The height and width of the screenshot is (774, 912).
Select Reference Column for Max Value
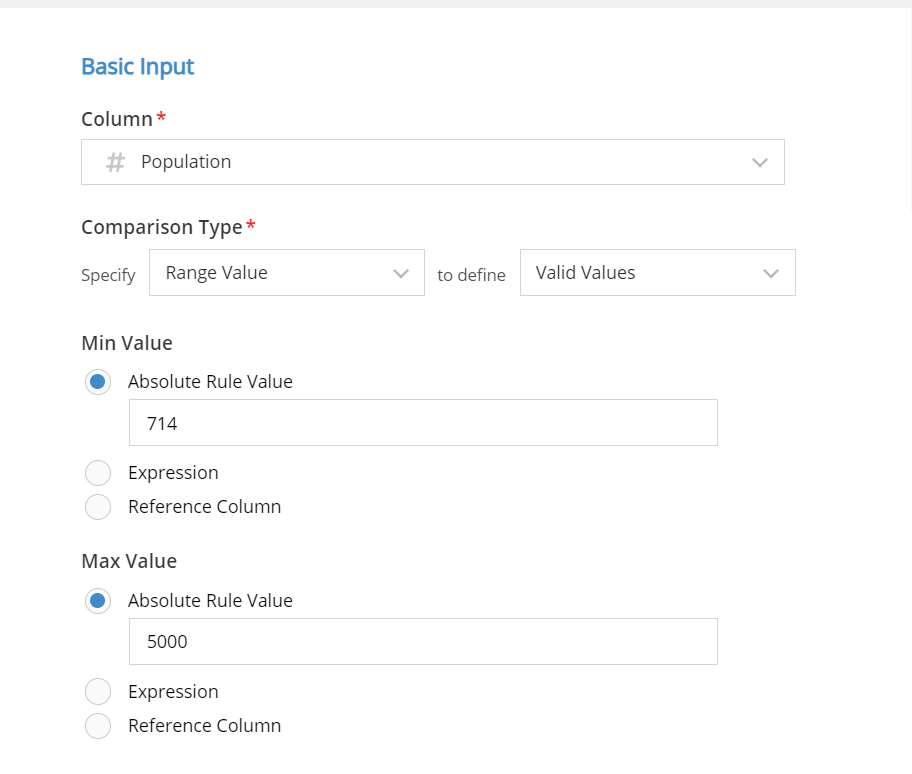[98, 726]
